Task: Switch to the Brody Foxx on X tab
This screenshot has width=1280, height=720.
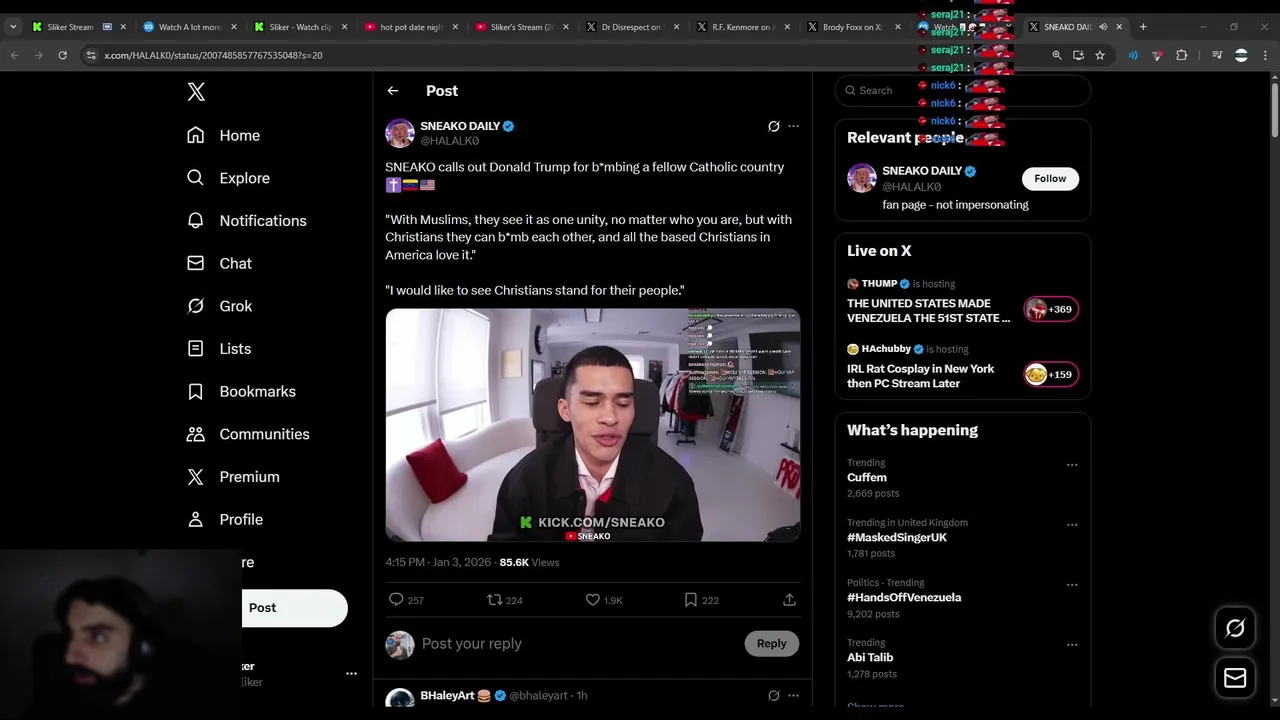Action: click(x=852, y=27)
